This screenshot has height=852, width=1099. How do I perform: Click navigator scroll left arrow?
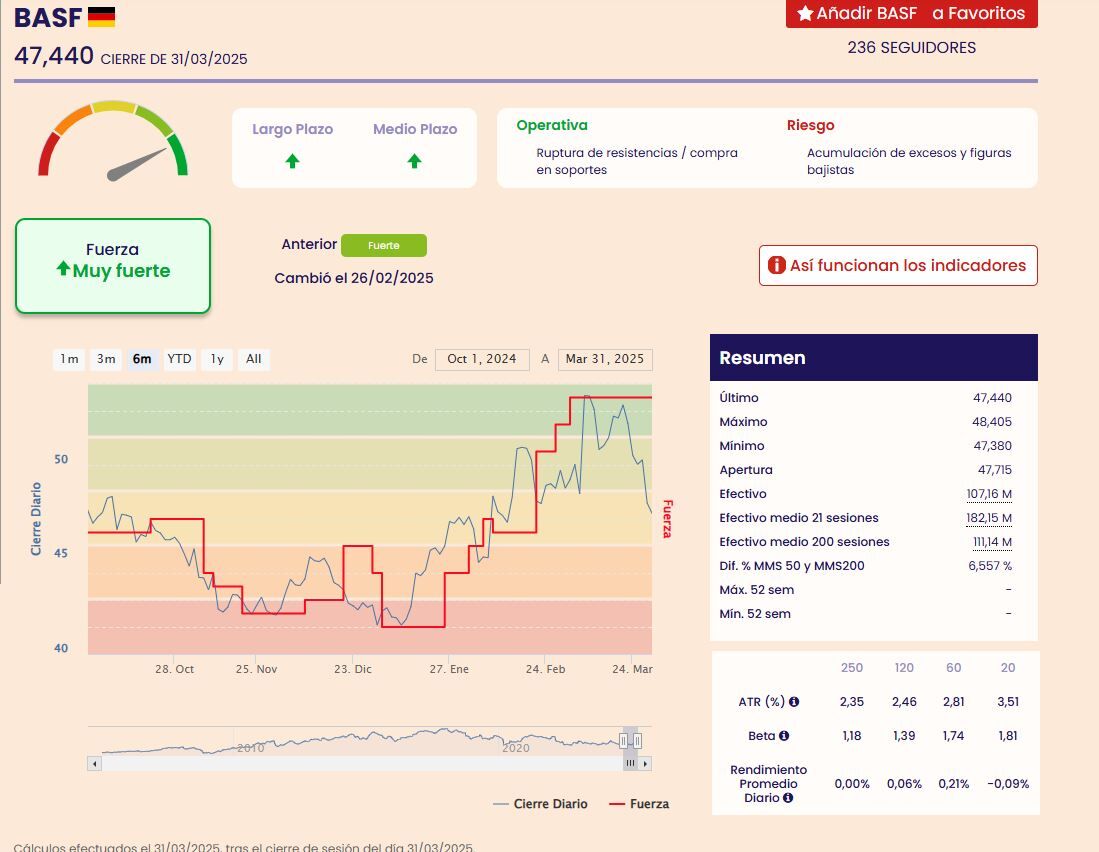point(95,763)
